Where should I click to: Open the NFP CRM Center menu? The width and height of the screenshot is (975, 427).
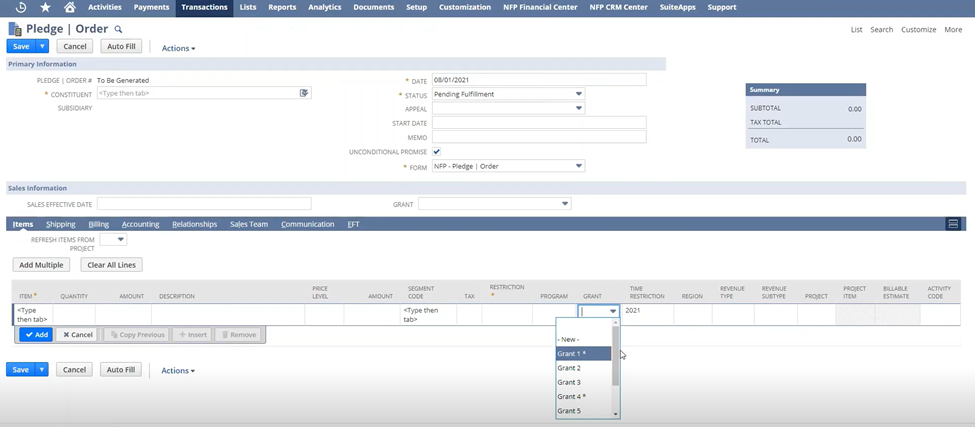pyautogui.click(x=618, y=7)
